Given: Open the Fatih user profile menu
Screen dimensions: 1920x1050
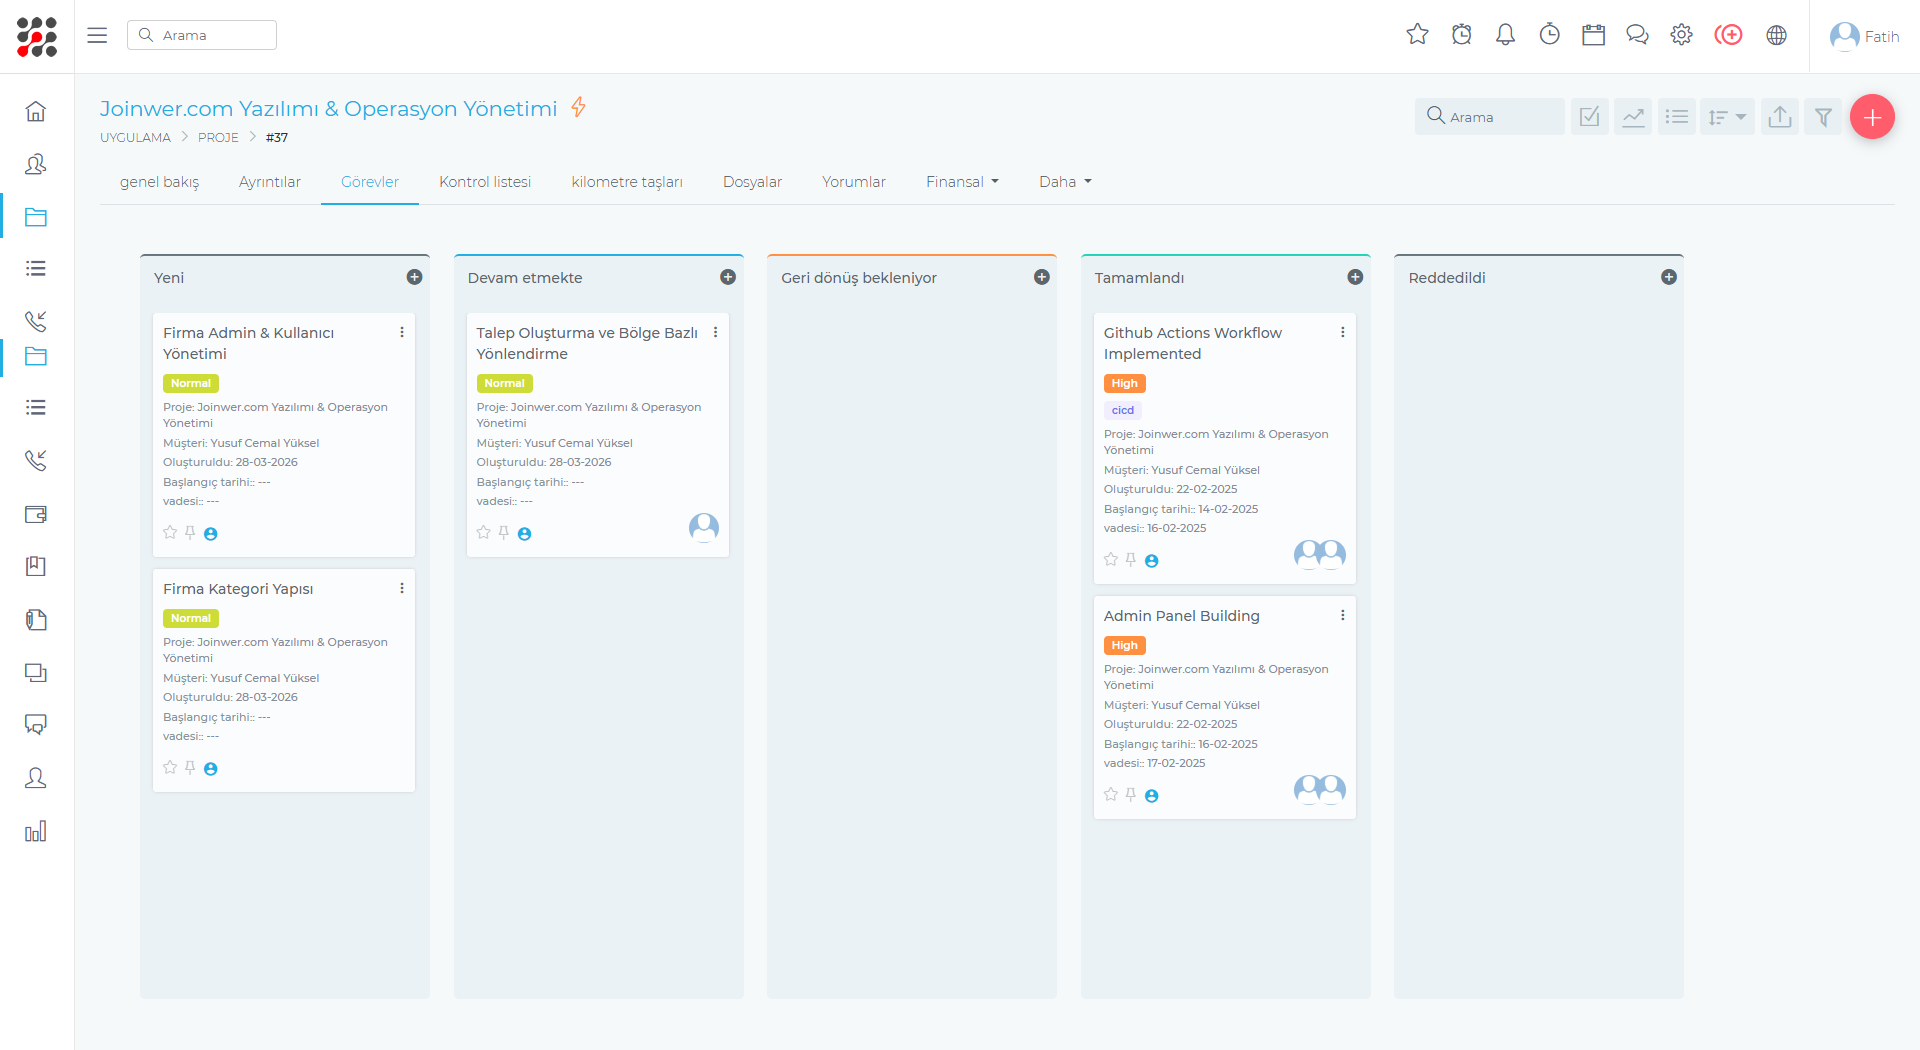Looking at the screenshot, I should (x=1864, y=36).
